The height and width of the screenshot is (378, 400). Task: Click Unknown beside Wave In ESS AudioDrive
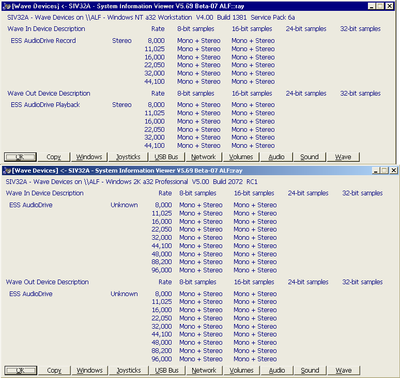click(124, 205)
